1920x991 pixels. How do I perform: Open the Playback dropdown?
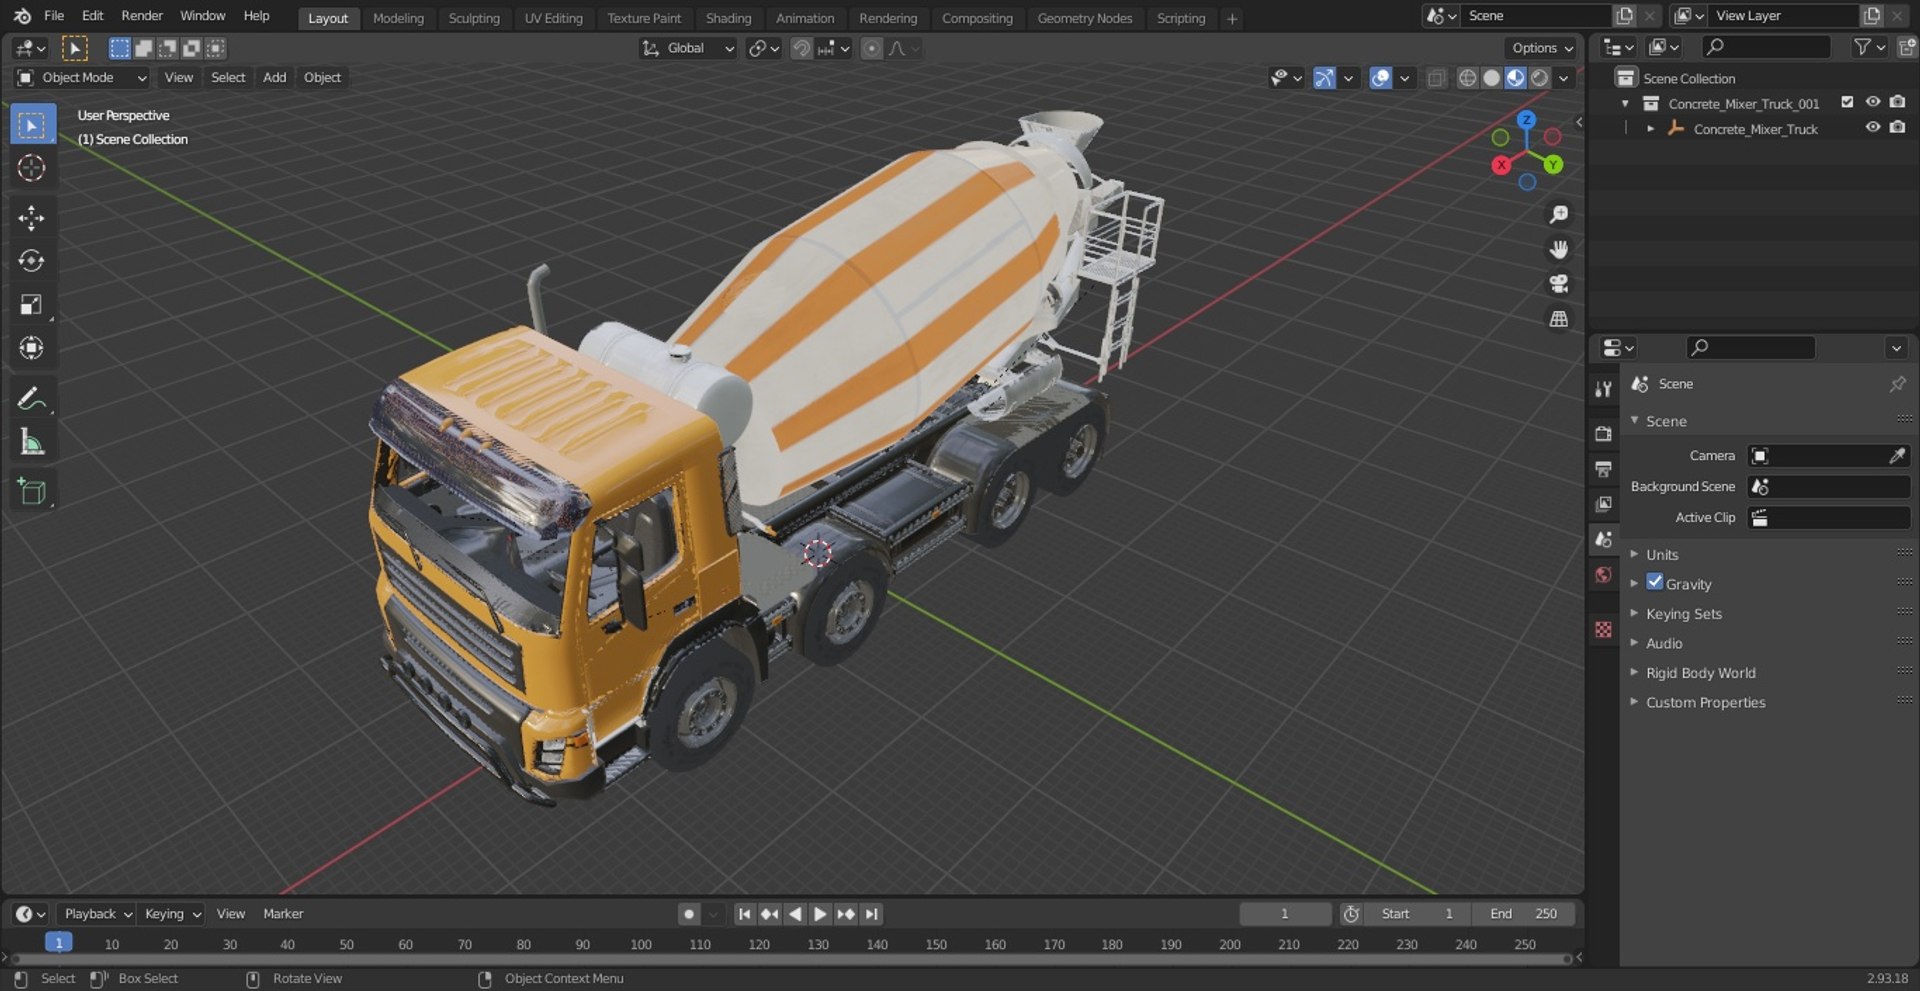97,914
